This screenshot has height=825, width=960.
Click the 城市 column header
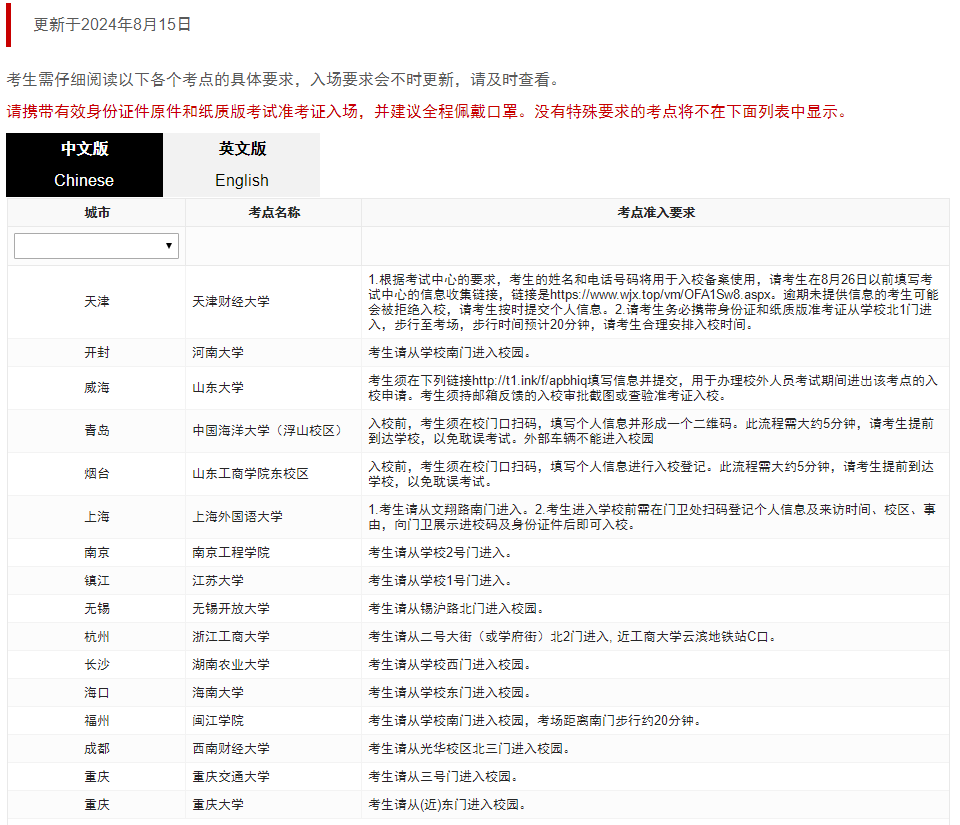pyautogui.click(x=97, y=212)
